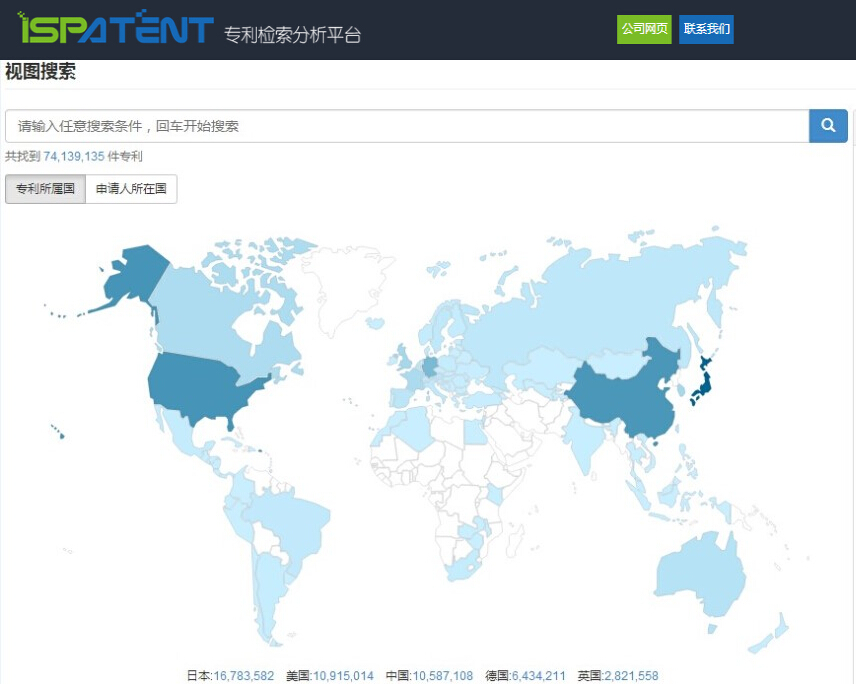The height and width of the screenshot is (684, 859).
Task: Click the 中国 label in the legend
Action: [398, 676]
